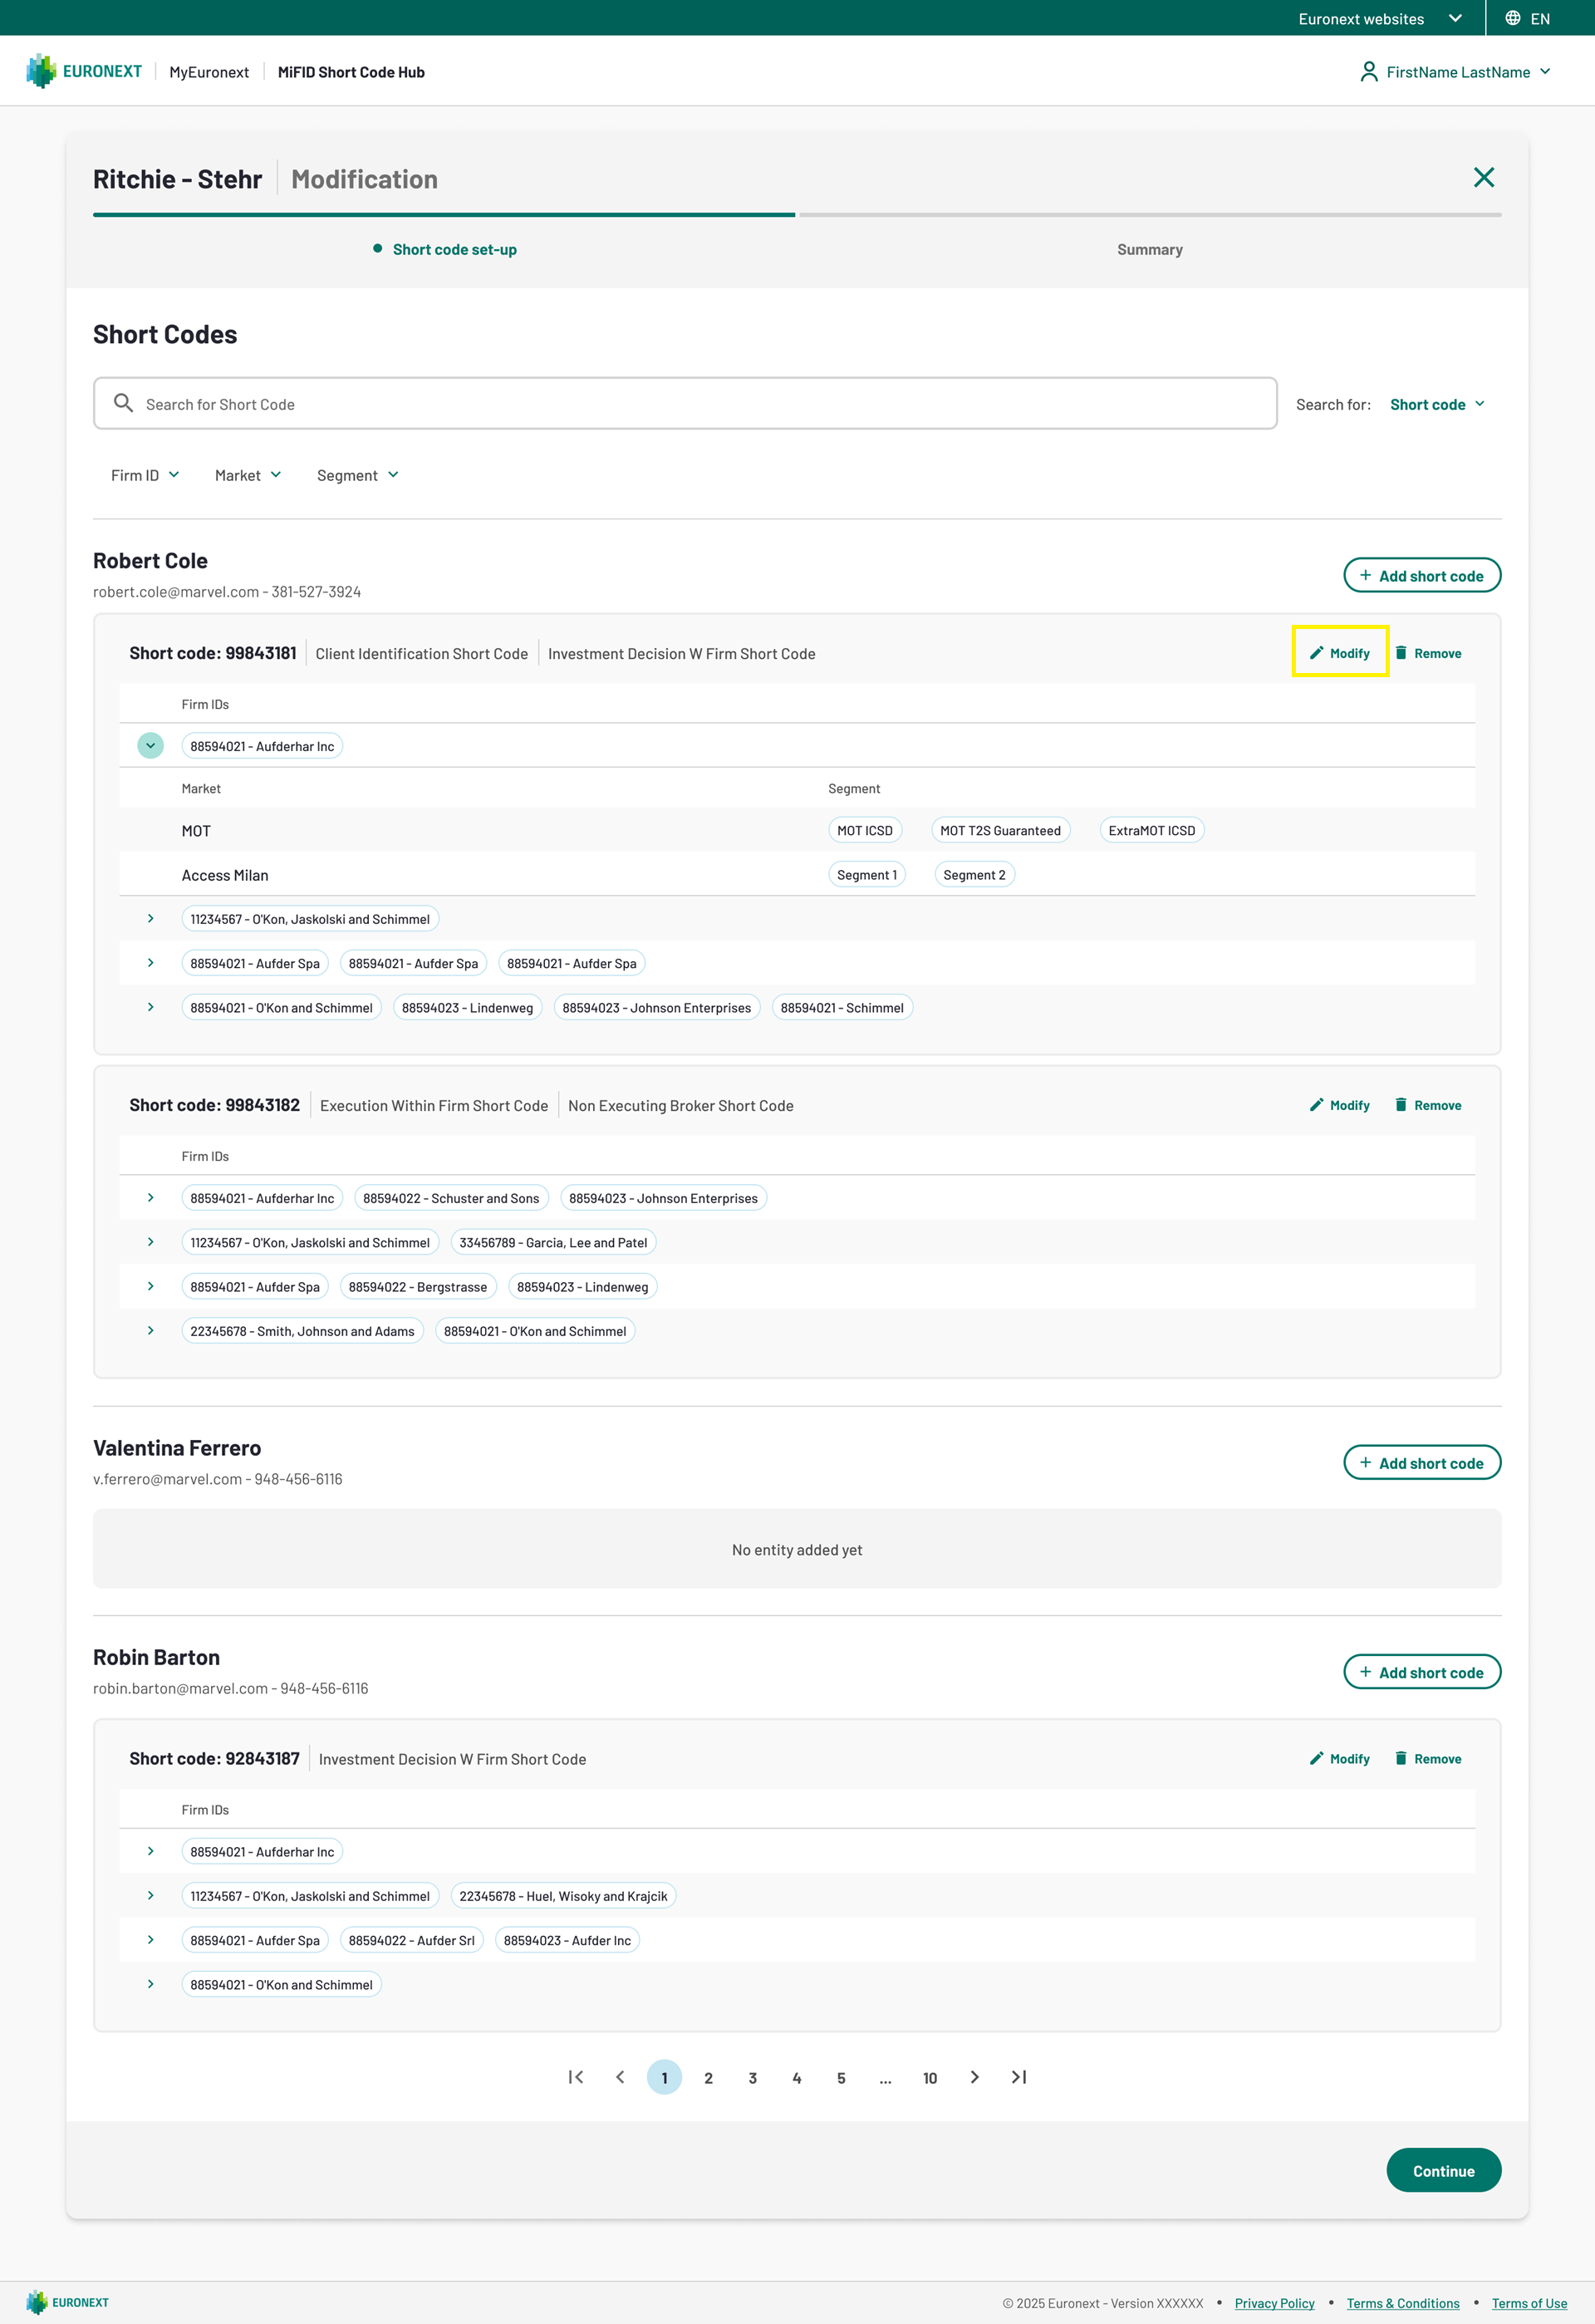Click the search magnifier icon
This screenshot has width=1595, height=2324.
coord(123,403)
